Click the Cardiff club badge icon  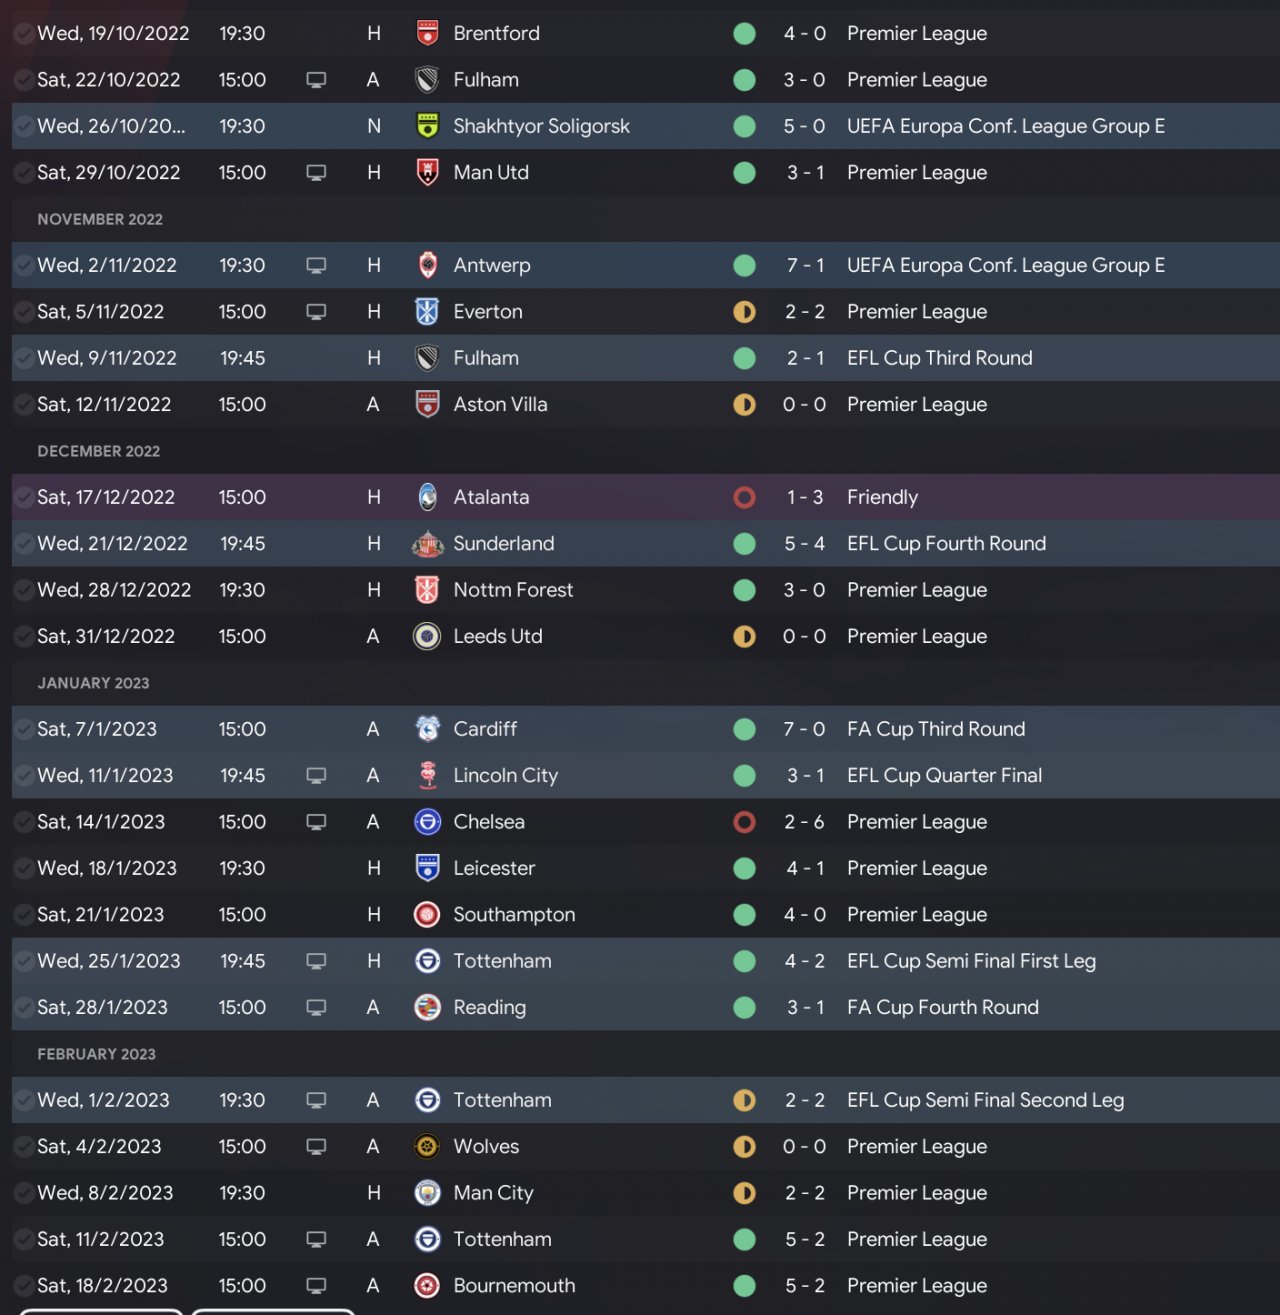click(427, 729)
